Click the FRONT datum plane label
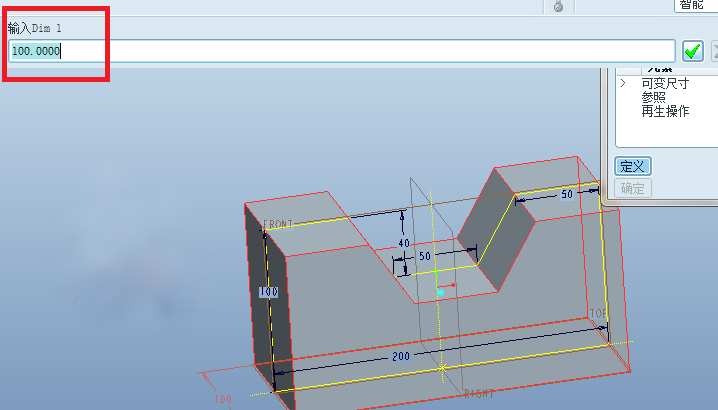 (x=278, y=225)
